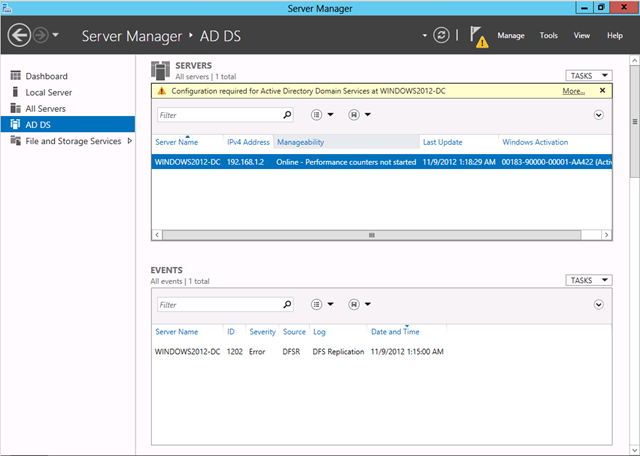
Task: Open File and Storage Services
Action: tap(68, 141)
